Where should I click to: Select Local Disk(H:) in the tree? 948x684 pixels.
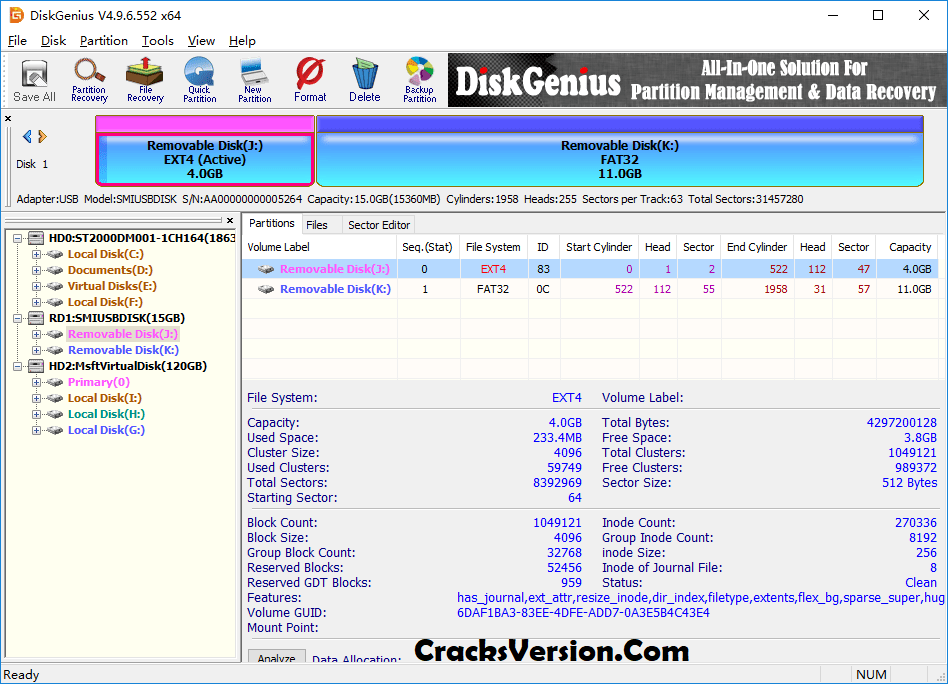tap(106, 414)
